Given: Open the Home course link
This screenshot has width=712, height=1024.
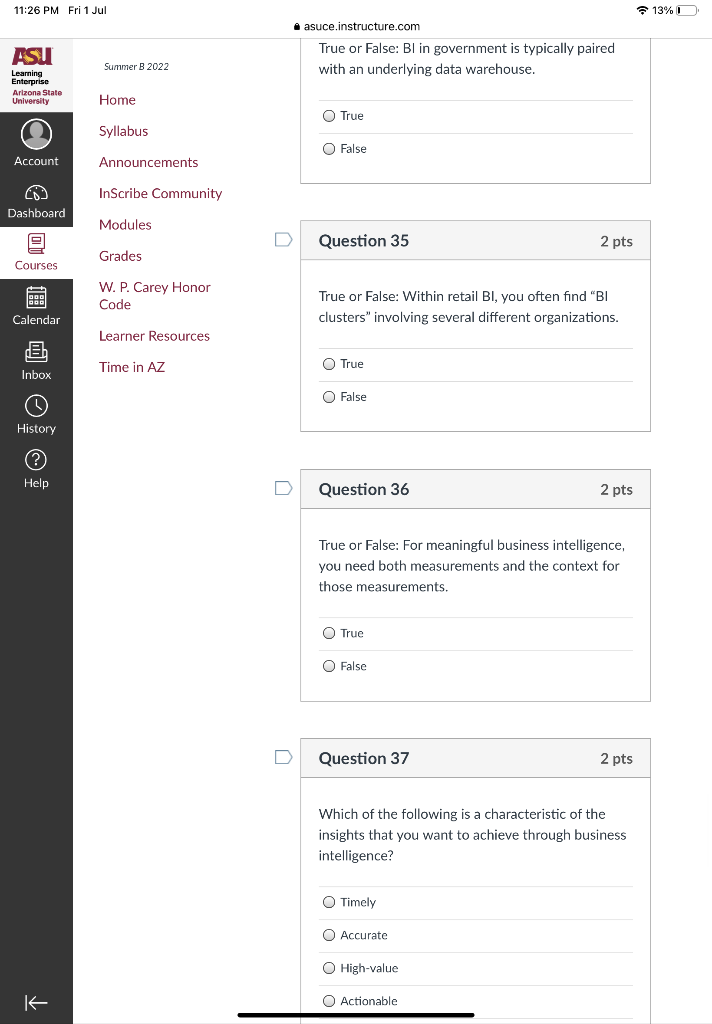Looking at the screenshot, I should pyautogui.click(x=118, y=100).
